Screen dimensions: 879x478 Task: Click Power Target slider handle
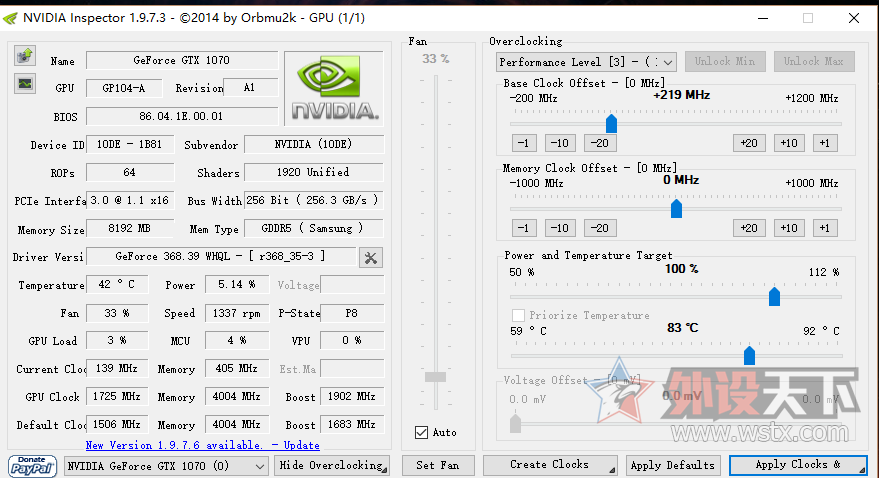(775, 296)
